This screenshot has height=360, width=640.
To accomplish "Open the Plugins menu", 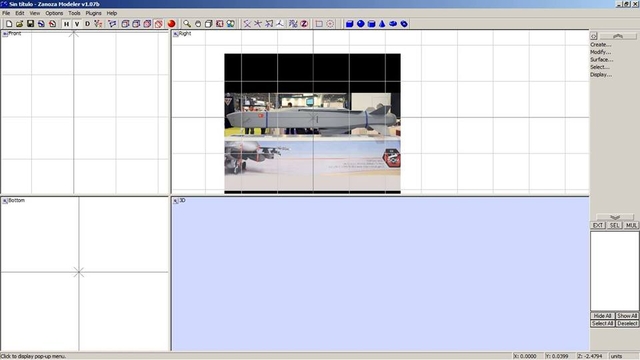I will [x=93, y=13].
